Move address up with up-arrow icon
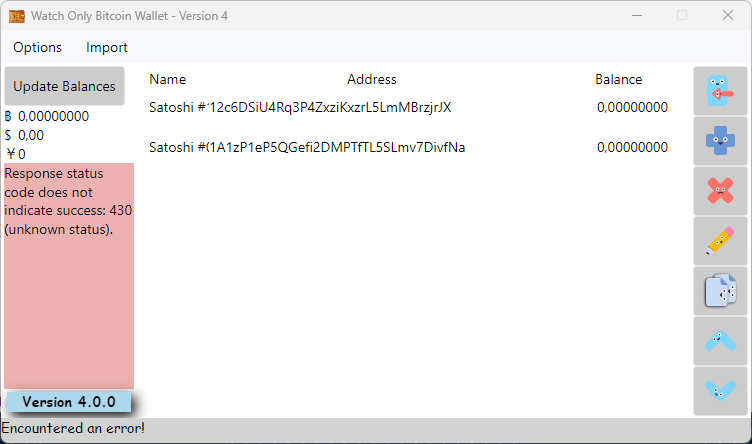Viewport: 752px width, 444px height. tap(720, 341)
